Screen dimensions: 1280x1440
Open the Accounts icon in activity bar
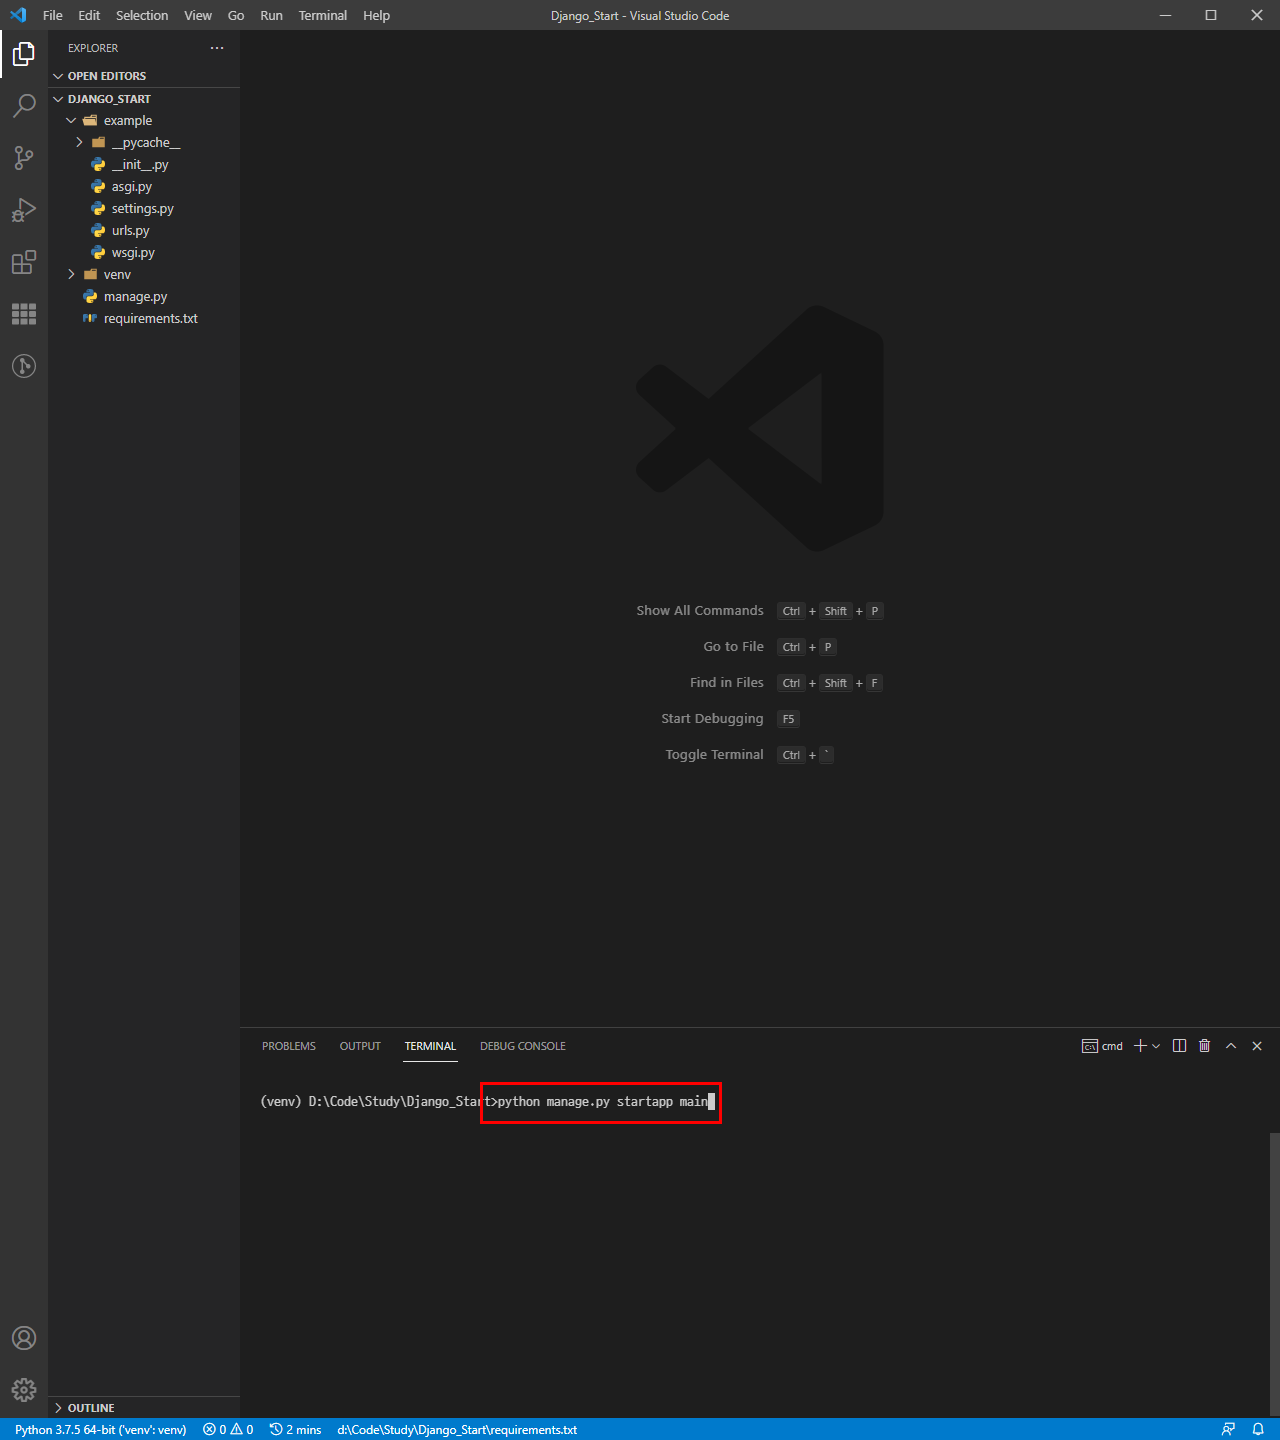pos(24,1338)
